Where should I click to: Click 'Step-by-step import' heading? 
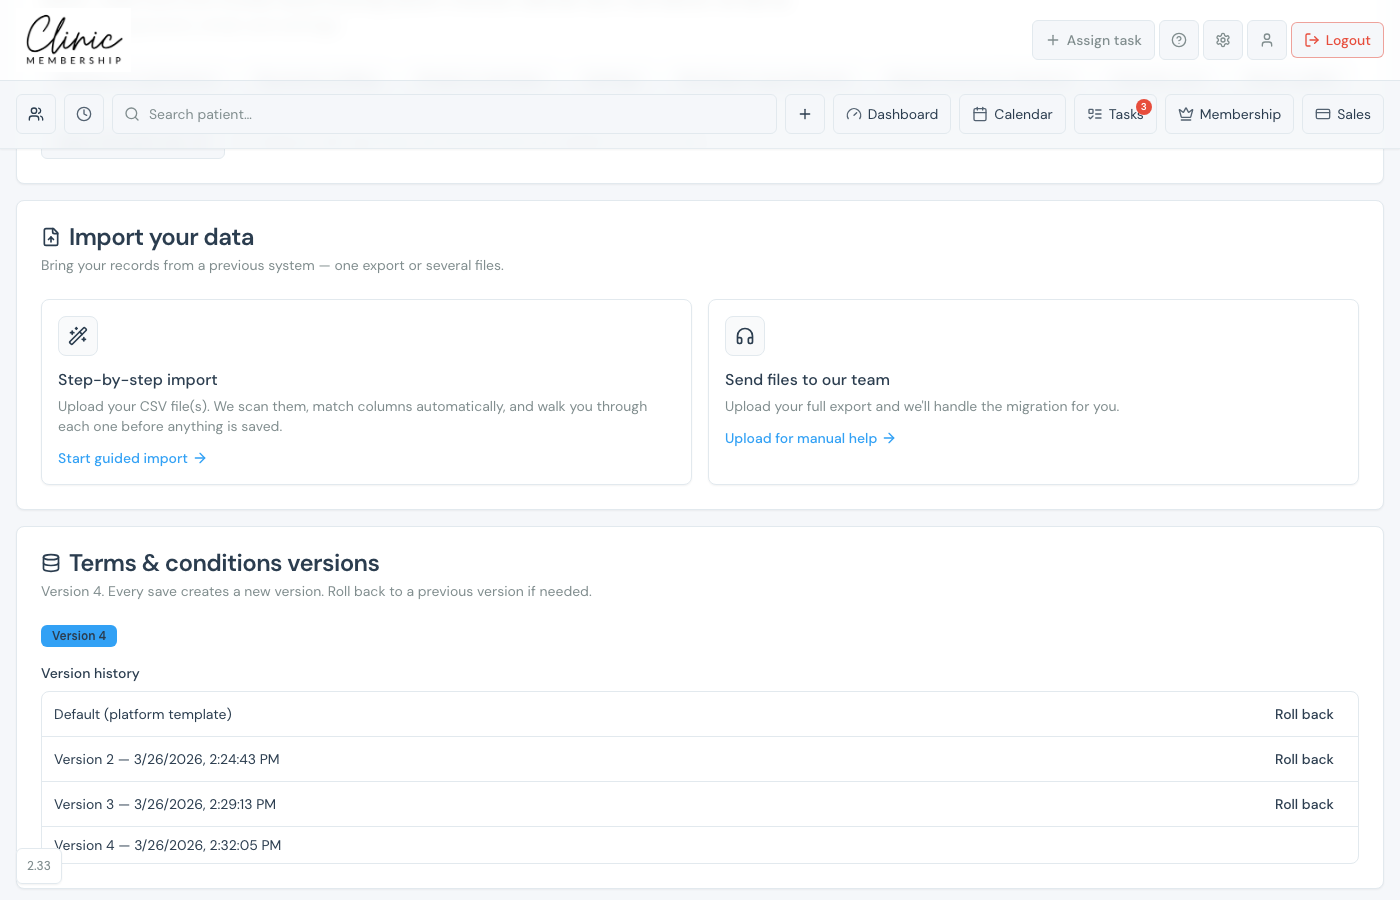click(138, 380)
